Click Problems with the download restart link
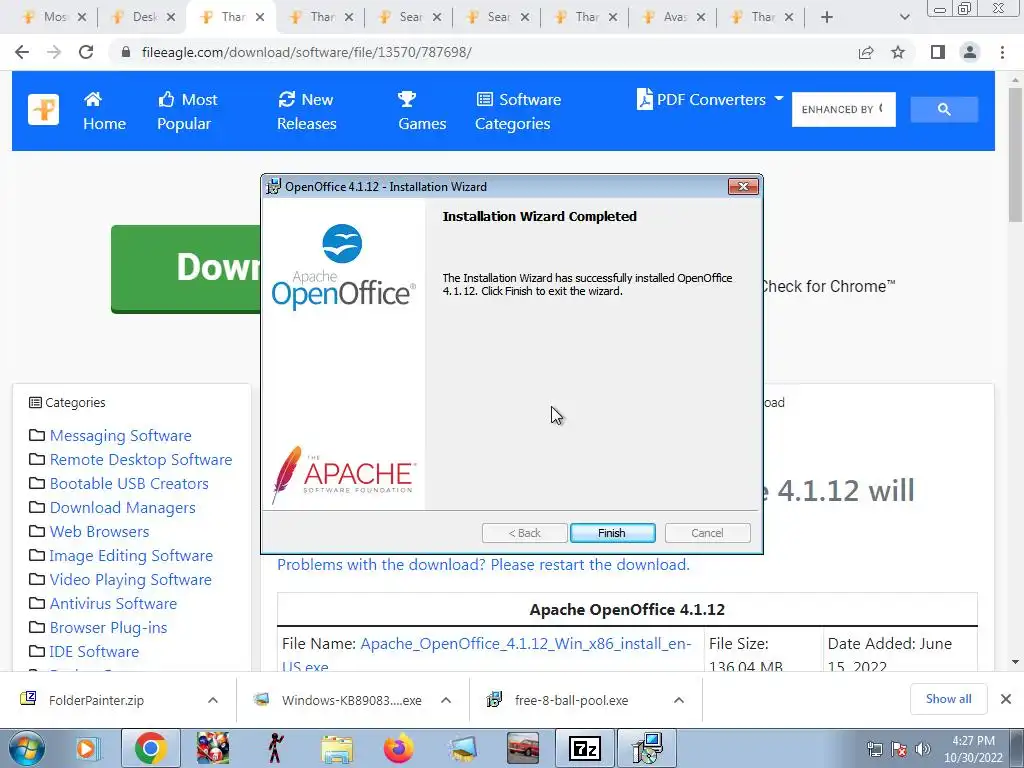This screenshot has width=1024, height=768. click(x=483, y=564)
